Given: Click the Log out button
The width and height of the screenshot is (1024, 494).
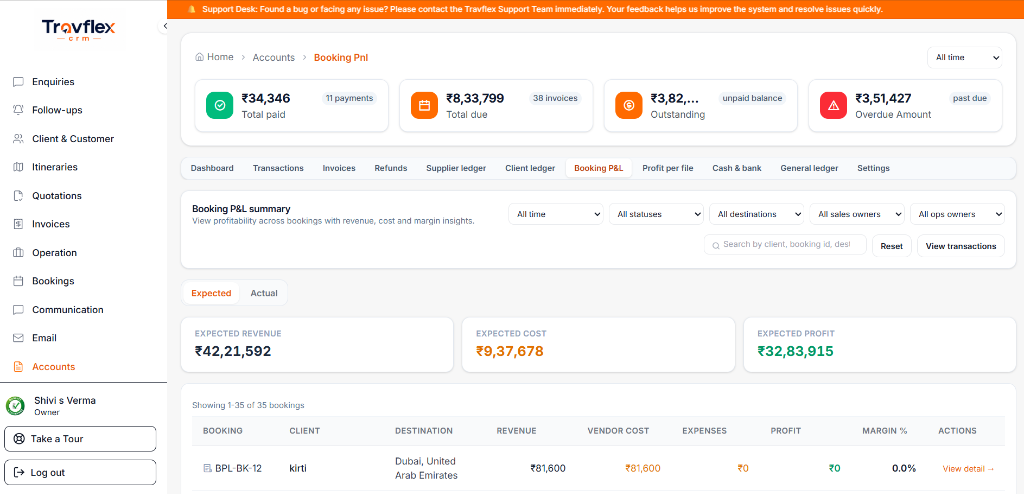Looking at the screenshot, I should click(x=80, y=472).
